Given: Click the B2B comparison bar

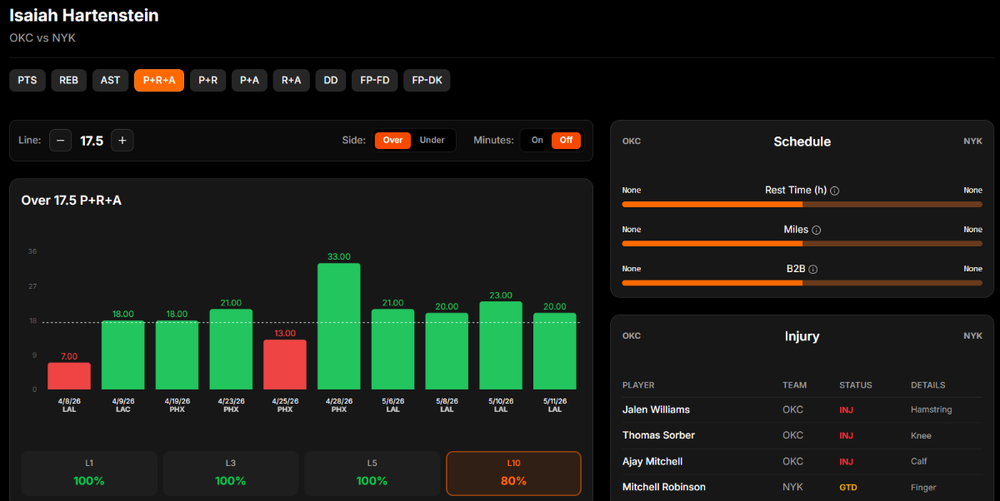Looking at the screenshot, I should tap(802, 283).
